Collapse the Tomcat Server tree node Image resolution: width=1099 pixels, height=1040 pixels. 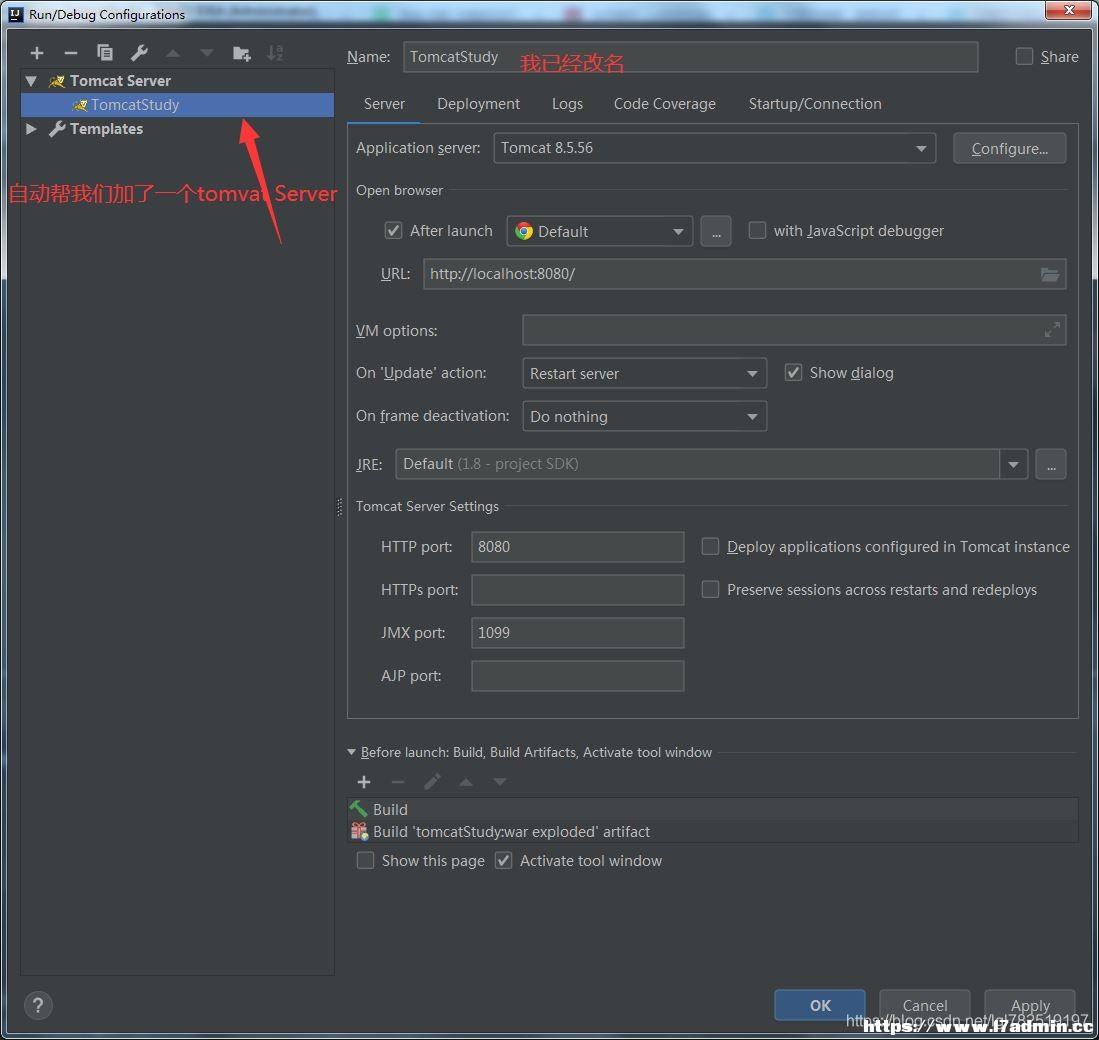[31, 81]
